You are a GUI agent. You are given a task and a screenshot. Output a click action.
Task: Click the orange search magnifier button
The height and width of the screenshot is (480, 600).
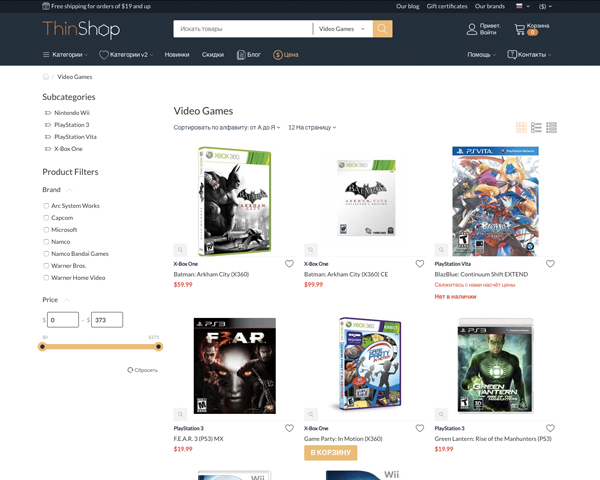[382, 29]
